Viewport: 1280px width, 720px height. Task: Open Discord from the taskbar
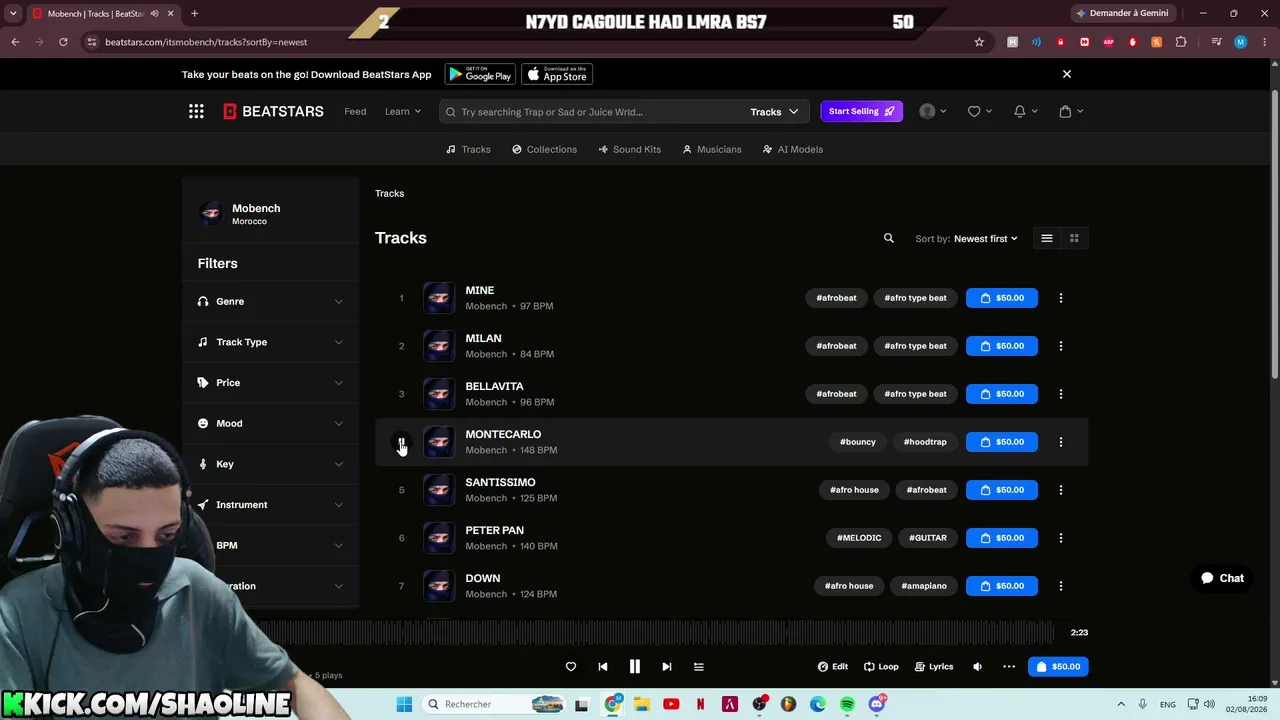pos(877,704)
